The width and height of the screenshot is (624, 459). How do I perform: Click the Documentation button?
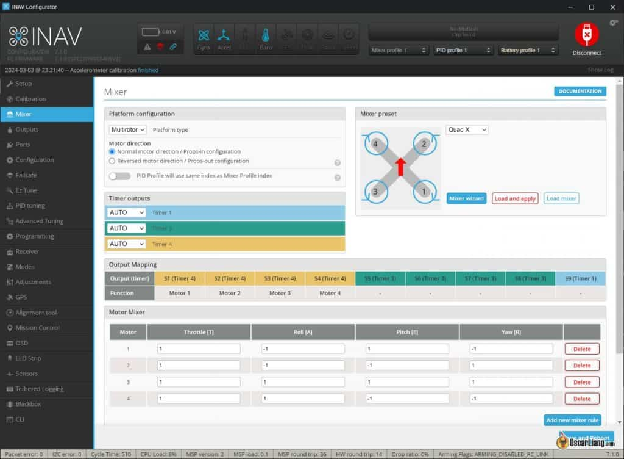[580, 91]
